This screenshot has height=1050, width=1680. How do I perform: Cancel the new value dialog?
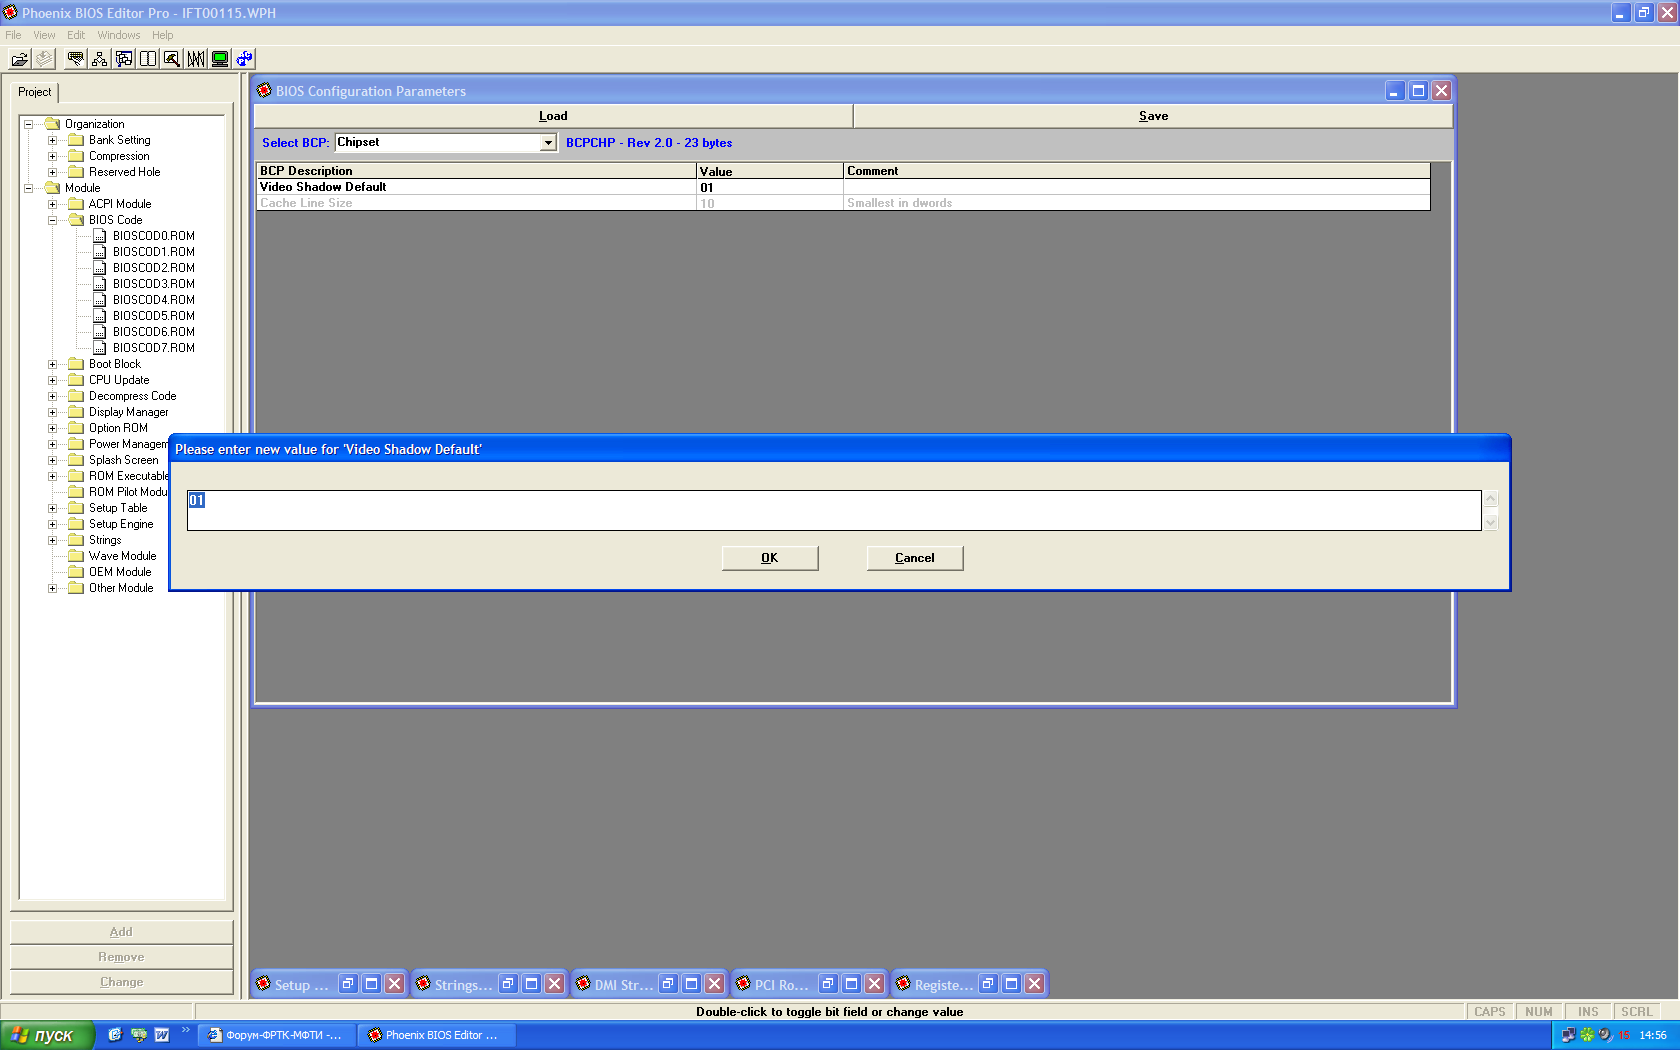click(x=914, y=558)
